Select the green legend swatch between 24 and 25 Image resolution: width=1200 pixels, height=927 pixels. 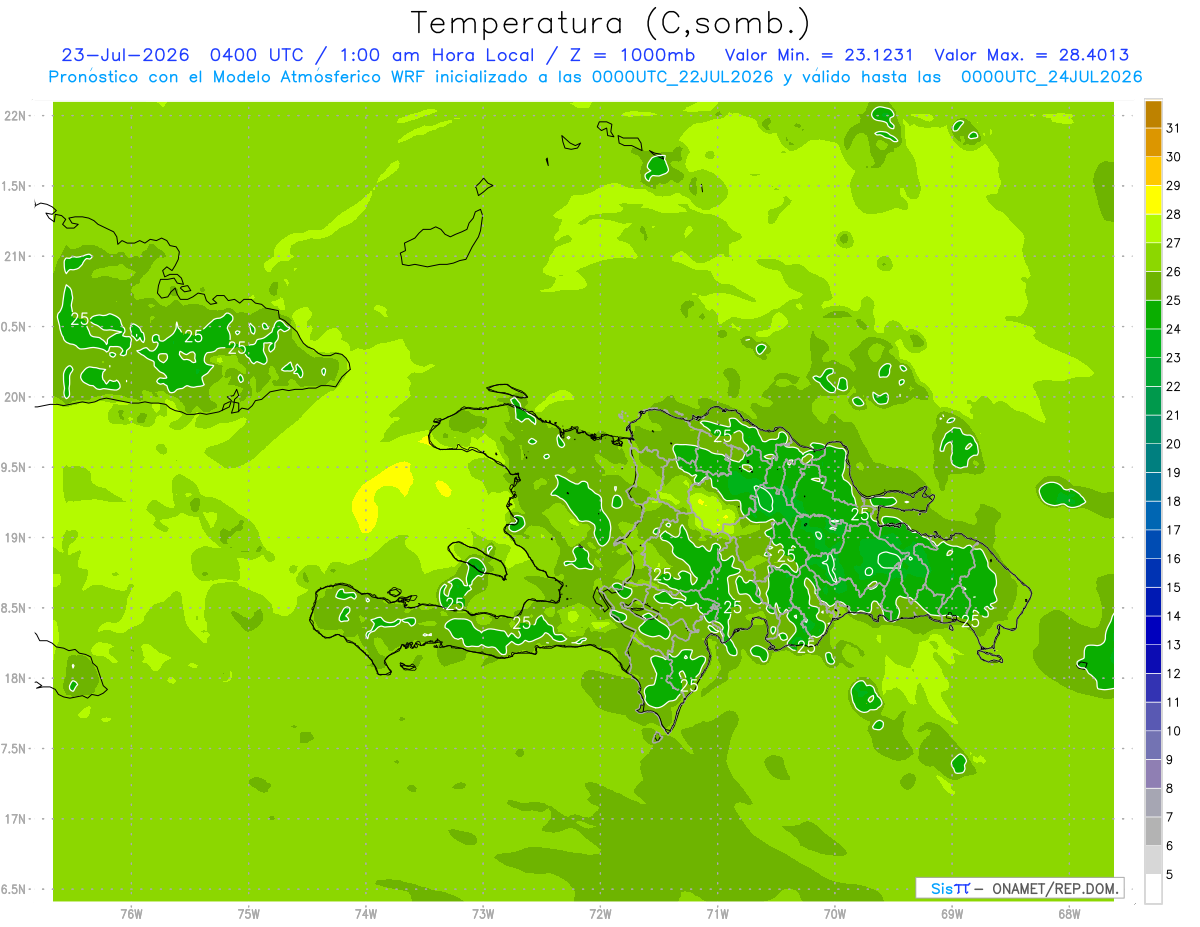pos(1153,315)
